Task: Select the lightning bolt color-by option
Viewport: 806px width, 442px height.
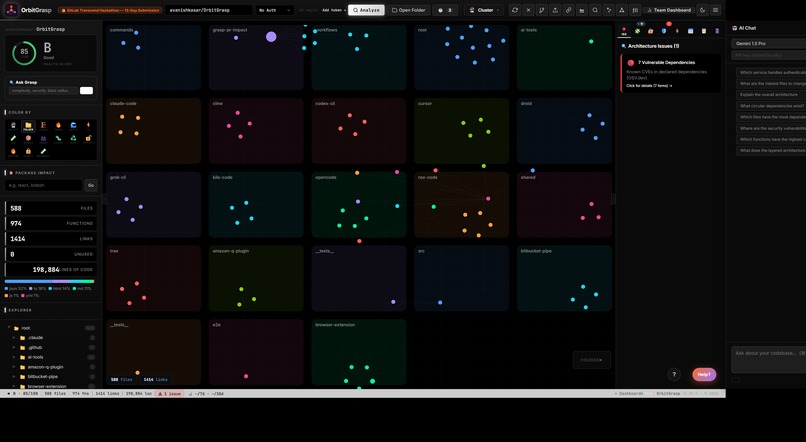Action: coord(88,126)
